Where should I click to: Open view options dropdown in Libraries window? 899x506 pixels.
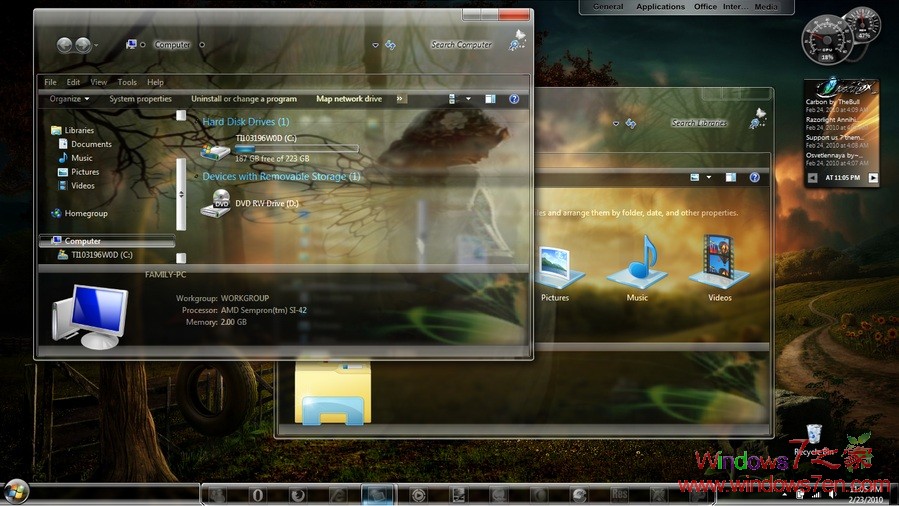click(x=709, y=177)
